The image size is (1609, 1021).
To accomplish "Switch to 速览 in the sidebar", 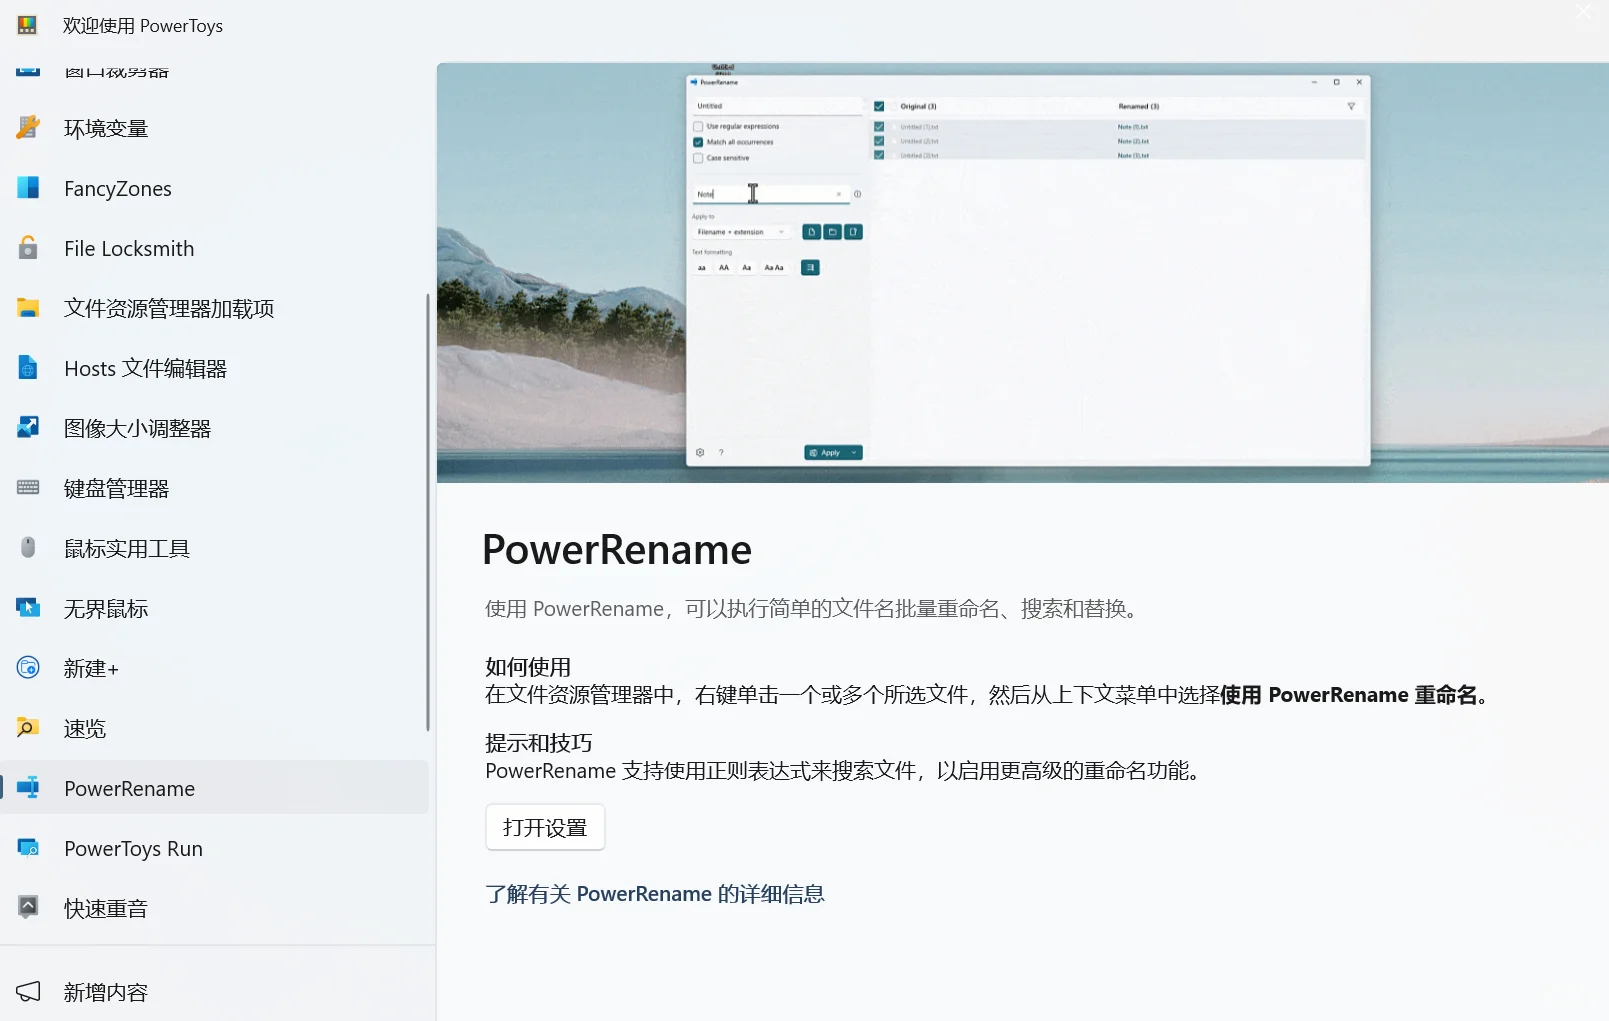I will click(84, 728).
